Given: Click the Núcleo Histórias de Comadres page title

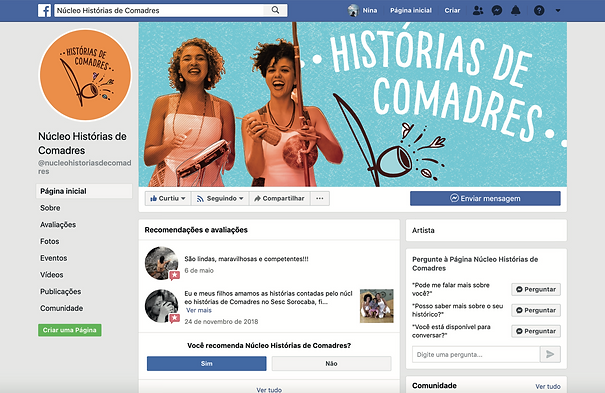Looking at the screenshot, I should click(82, 143).
